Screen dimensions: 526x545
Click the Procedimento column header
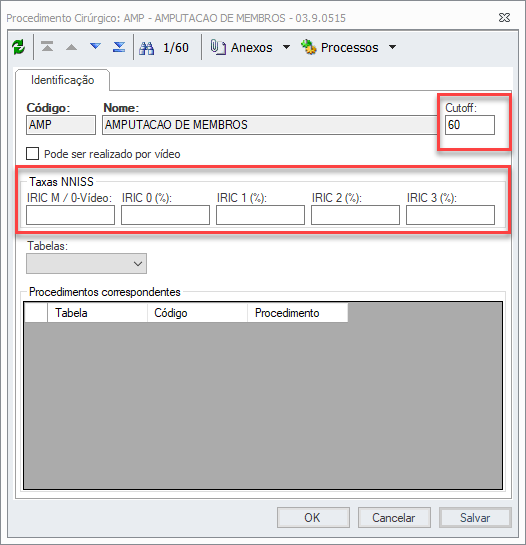click(x=298, y=313)
